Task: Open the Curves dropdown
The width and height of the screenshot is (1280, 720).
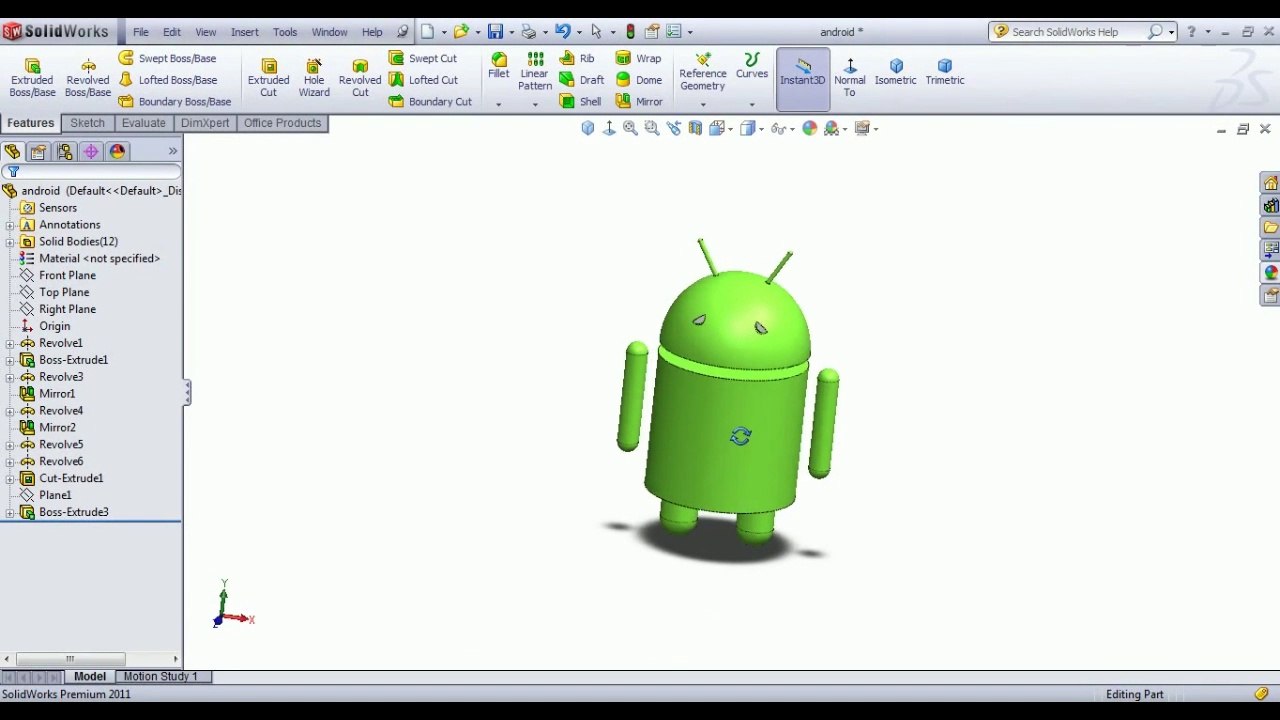Action: (x=752, y=104)
